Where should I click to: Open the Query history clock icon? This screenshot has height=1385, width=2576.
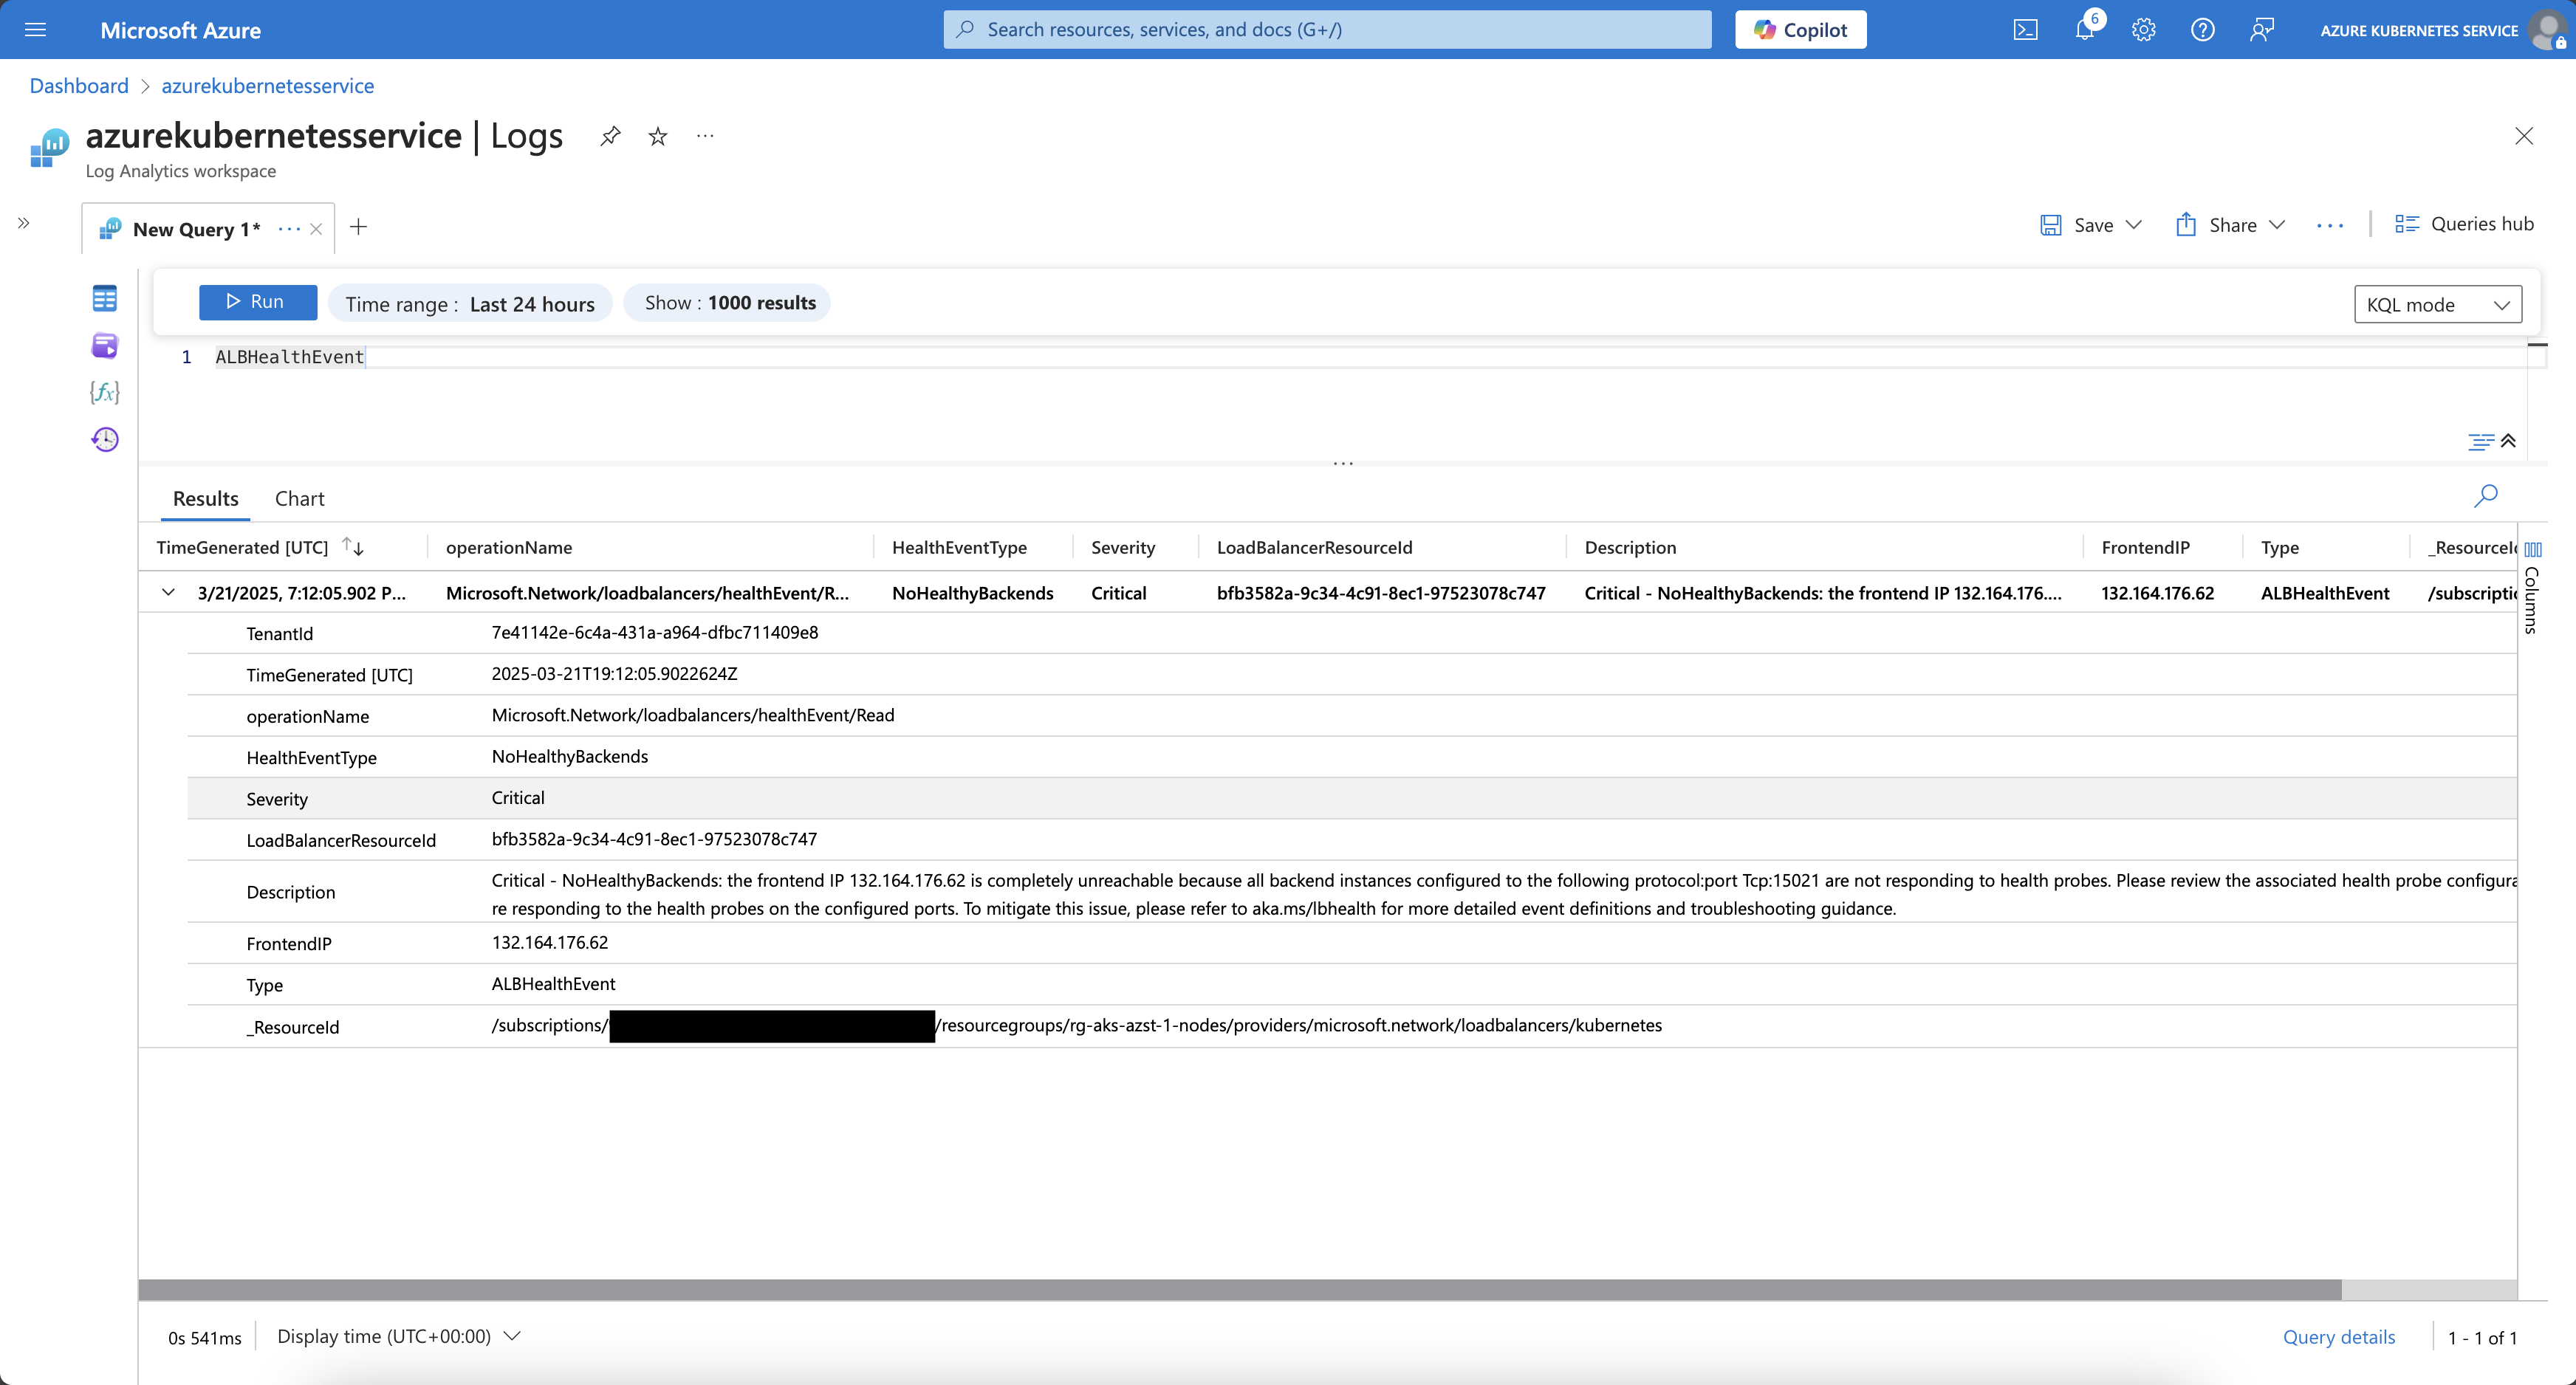pos(104,439)
